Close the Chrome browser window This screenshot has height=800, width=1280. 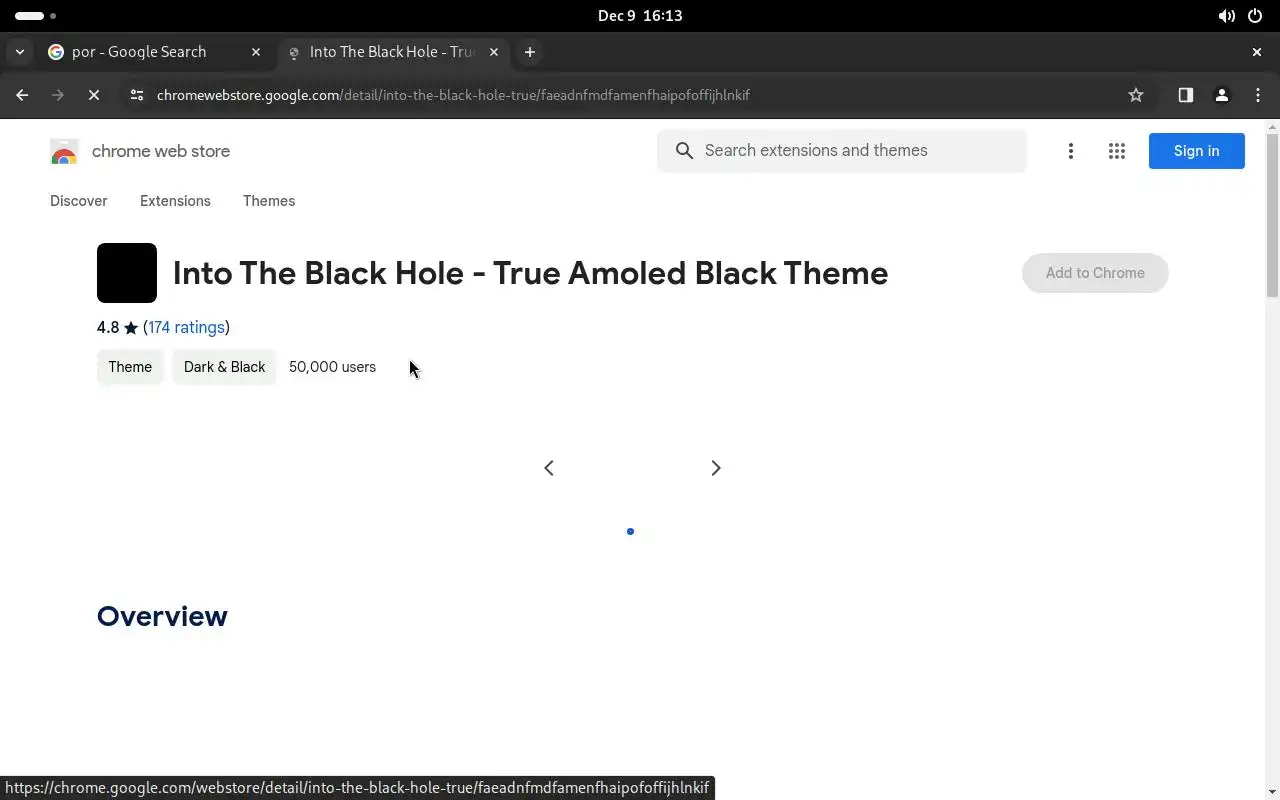click(1257, 52)
